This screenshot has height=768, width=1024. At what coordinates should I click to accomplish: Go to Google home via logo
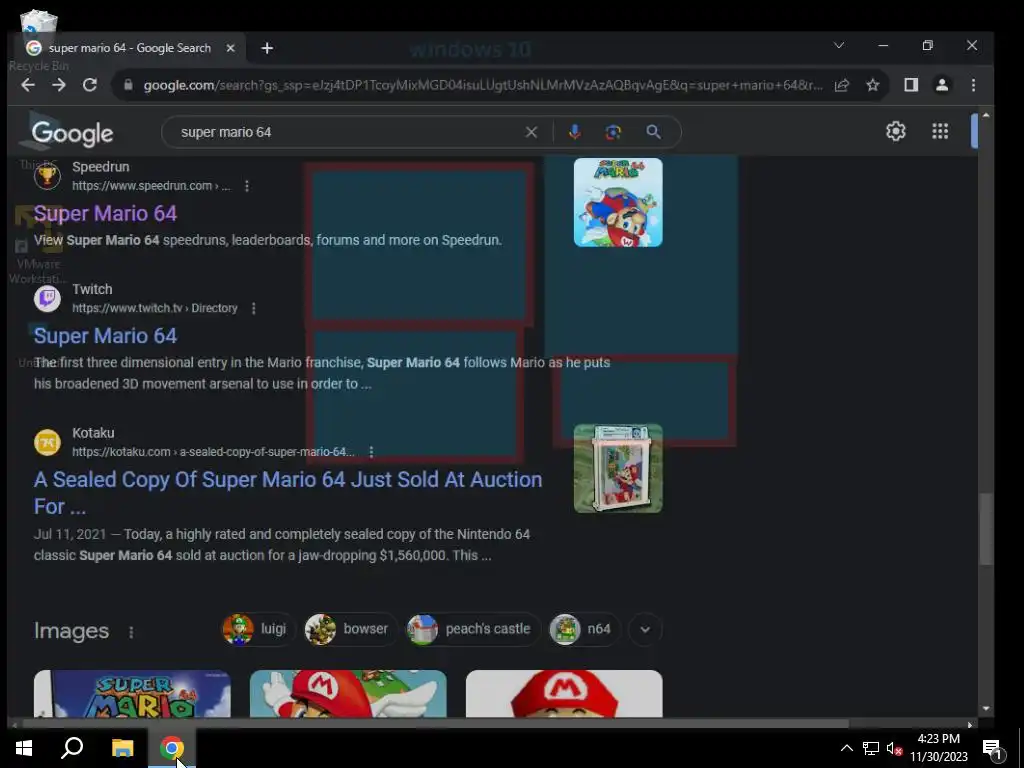click(72, 133)
